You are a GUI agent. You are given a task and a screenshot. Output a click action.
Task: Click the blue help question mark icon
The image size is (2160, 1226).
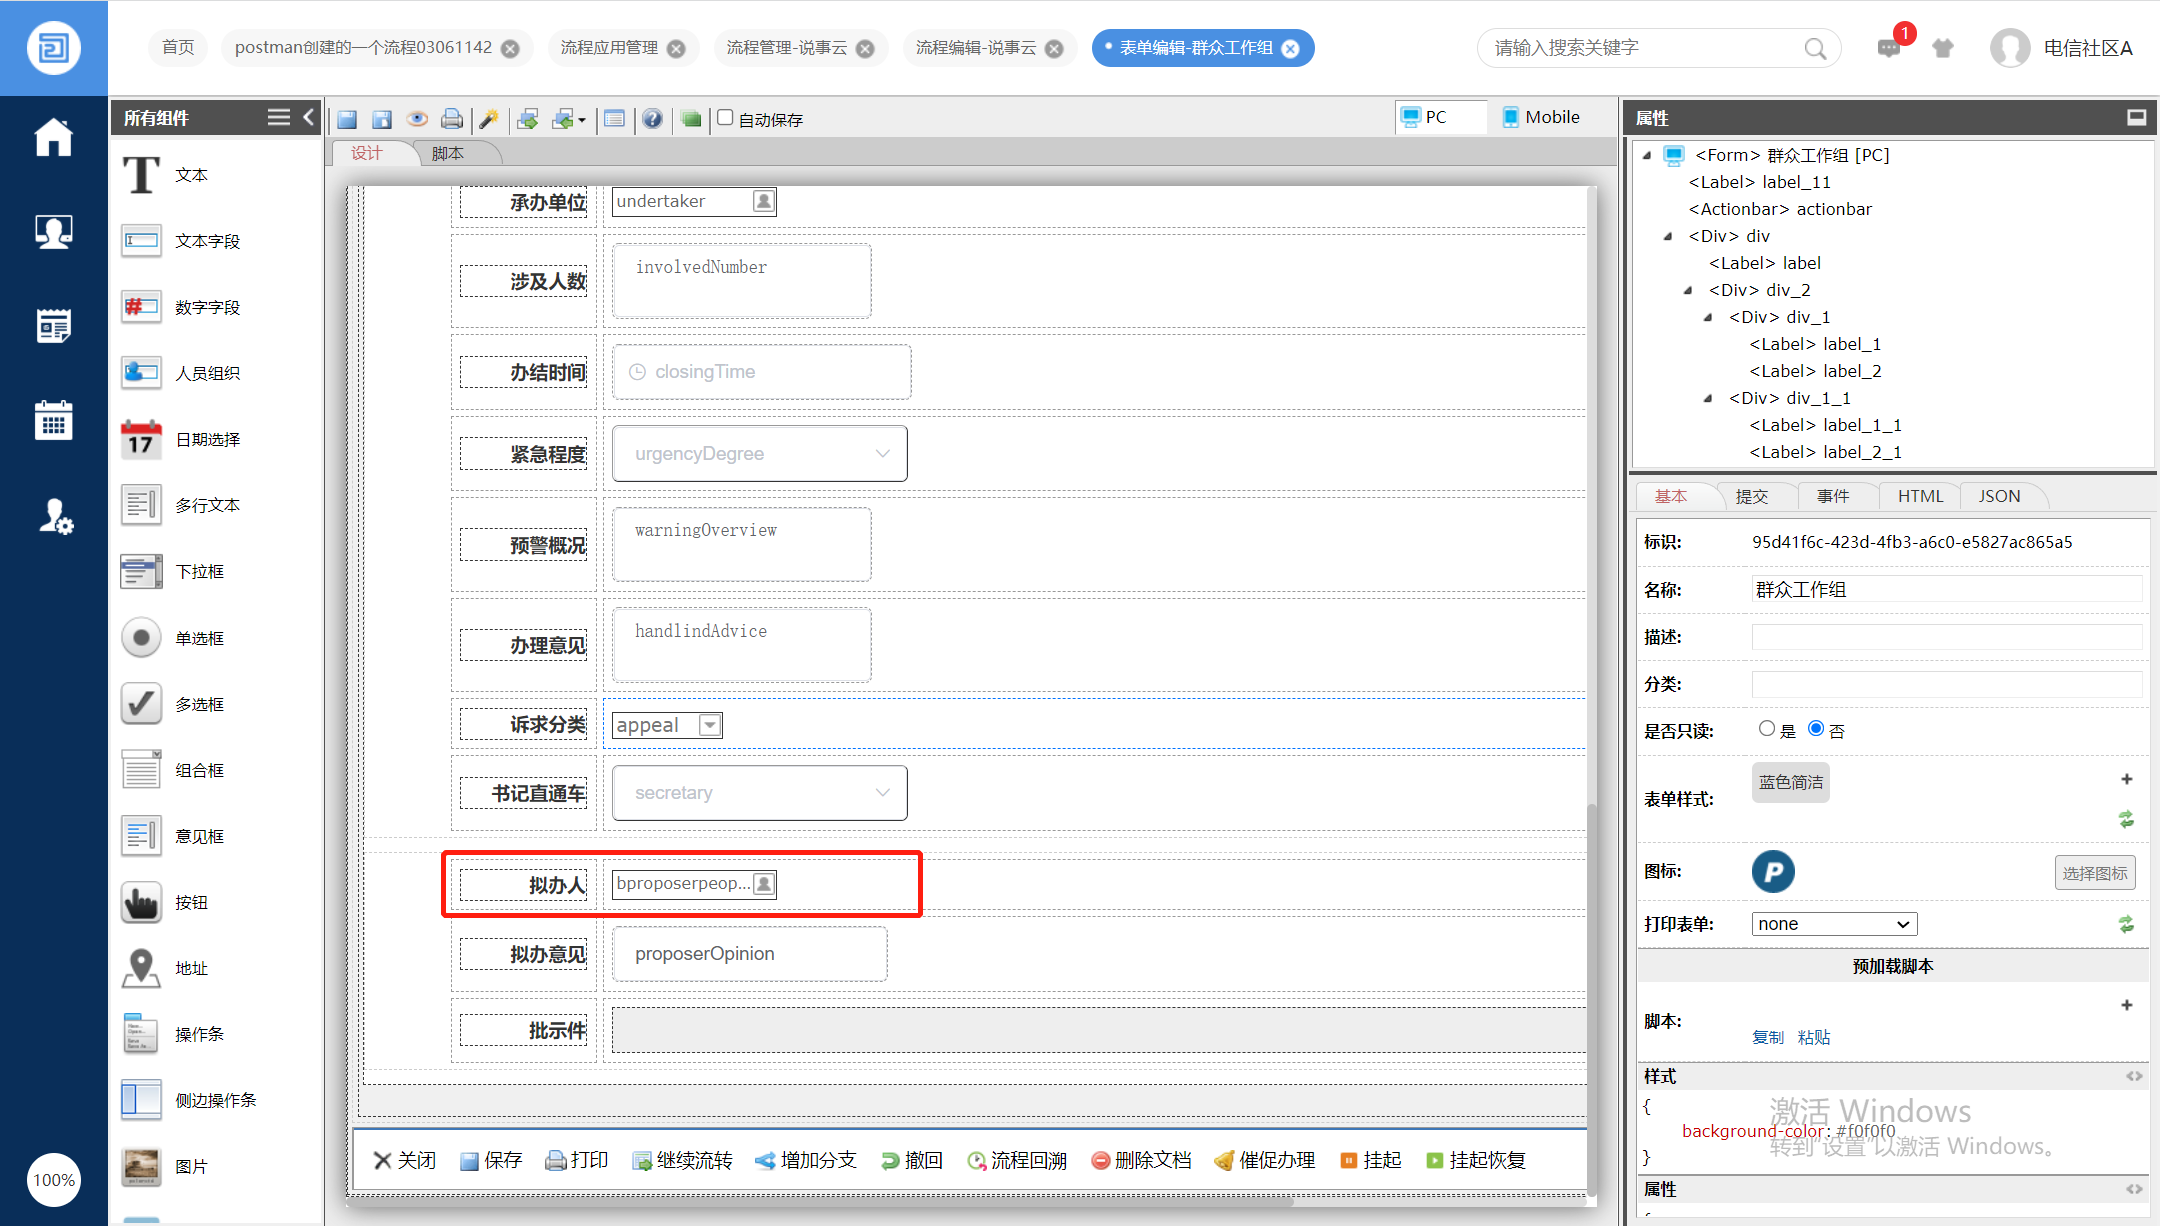[x=652, y=119]
